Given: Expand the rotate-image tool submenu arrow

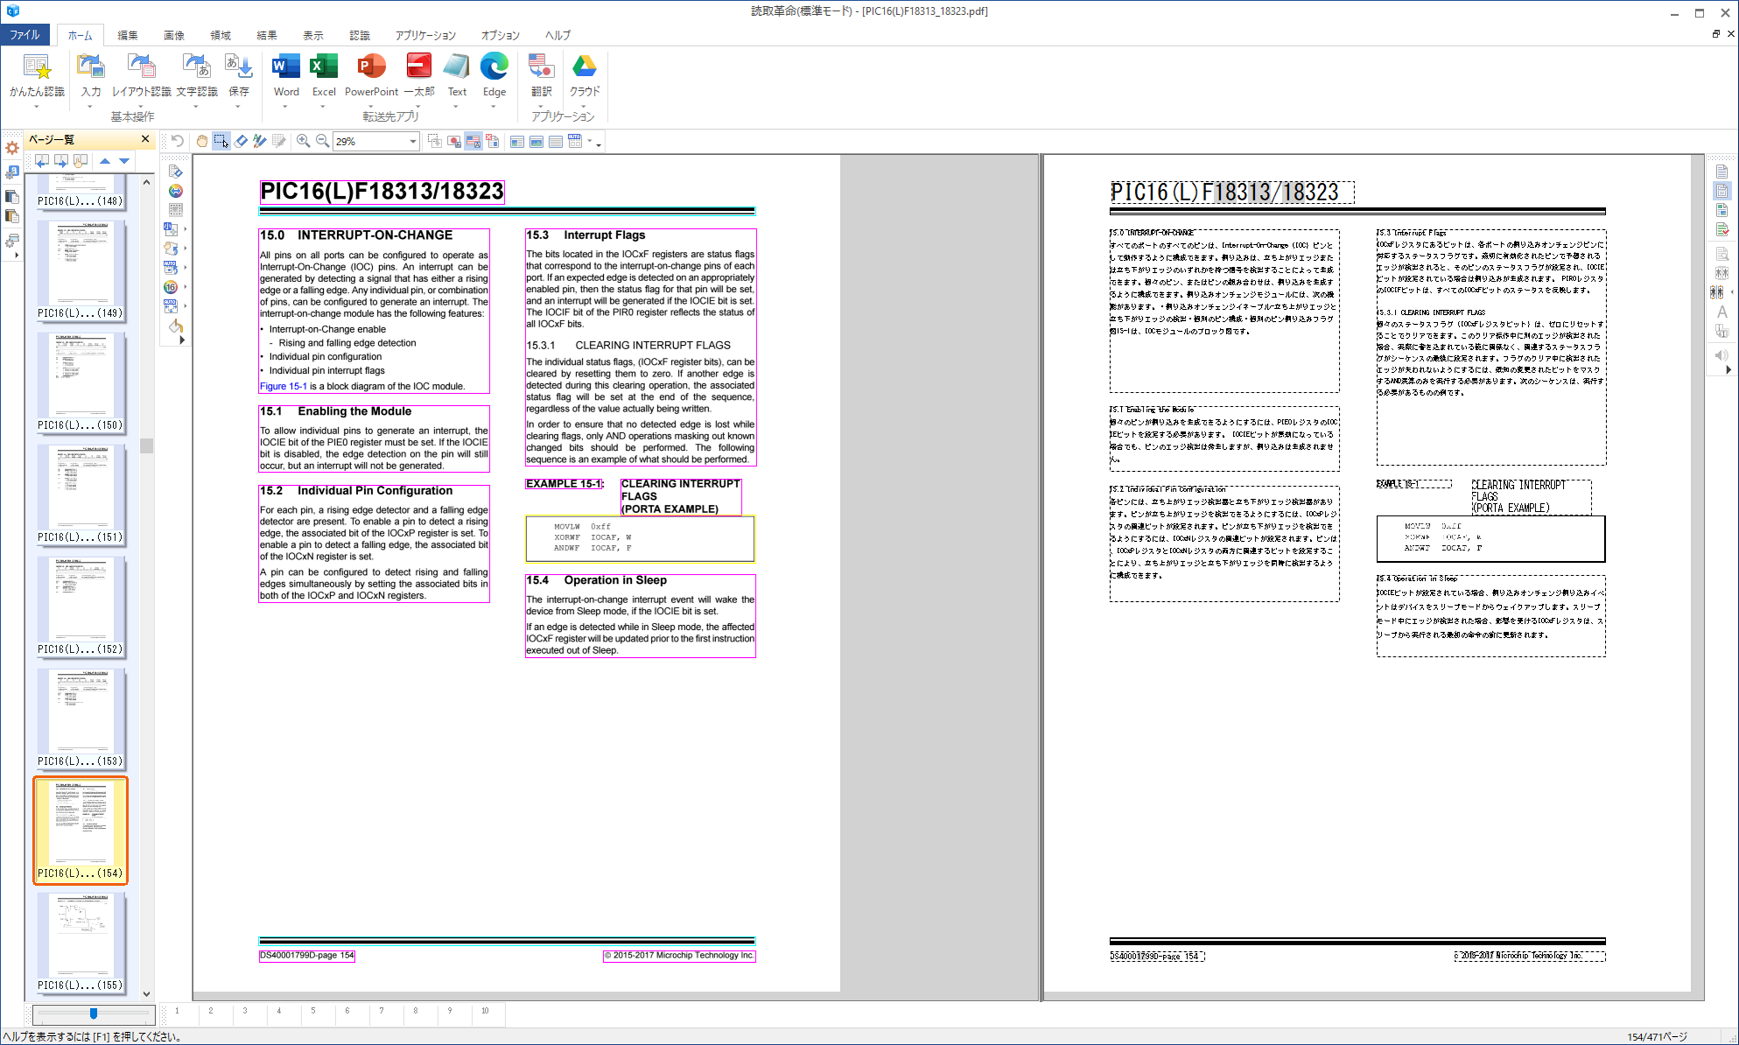Looking at the screenshot, I should coord(185,249).
